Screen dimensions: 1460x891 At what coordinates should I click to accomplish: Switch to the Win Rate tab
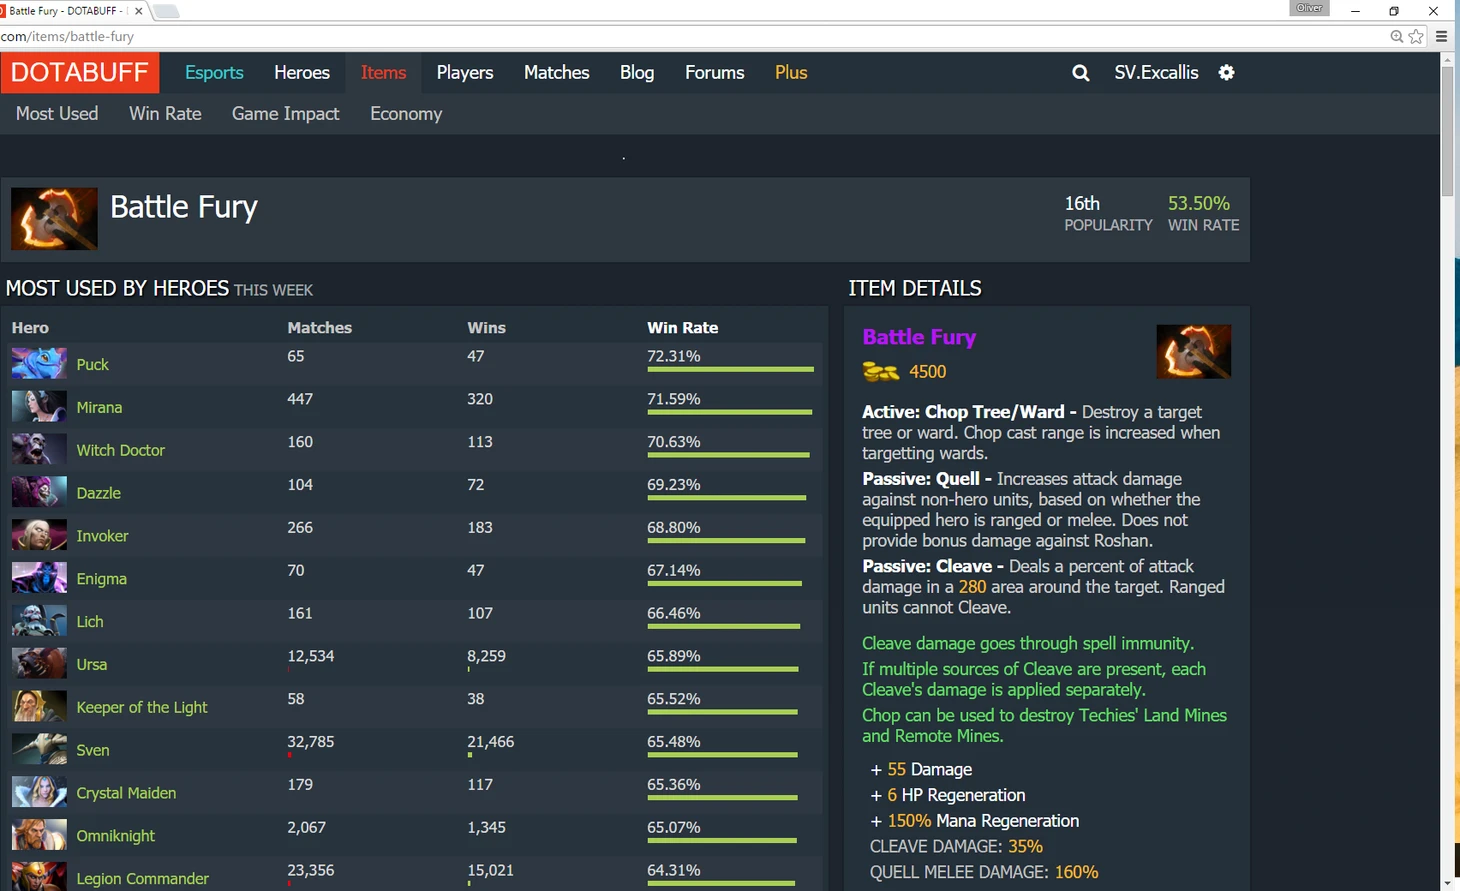click(x=165, y=114)
